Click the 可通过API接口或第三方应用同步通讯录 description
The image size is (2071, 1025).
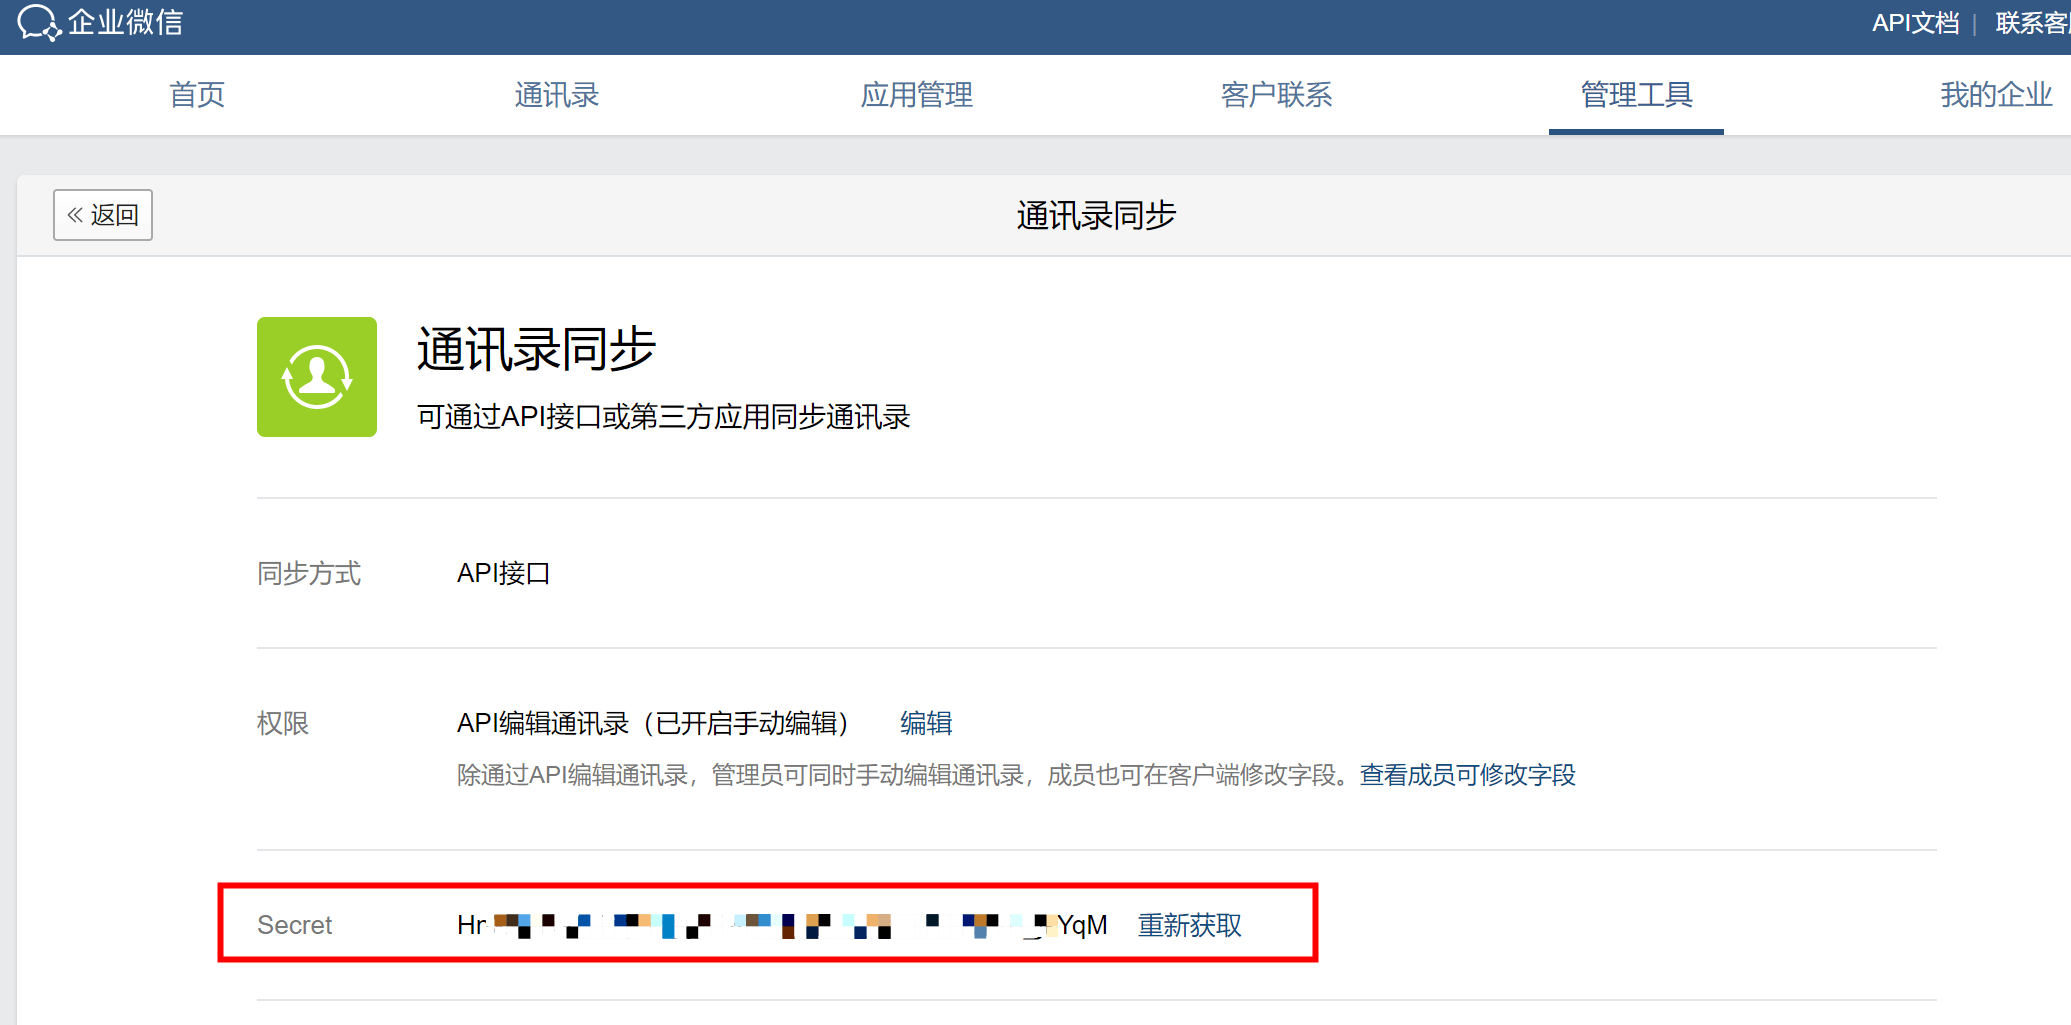coord(663,417)
